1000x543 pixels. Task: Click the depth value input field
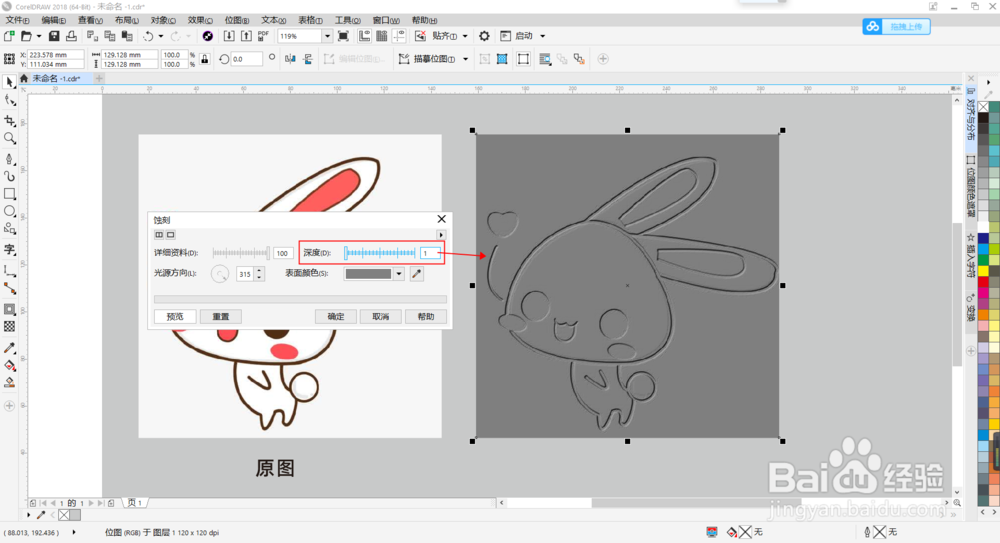430,253
